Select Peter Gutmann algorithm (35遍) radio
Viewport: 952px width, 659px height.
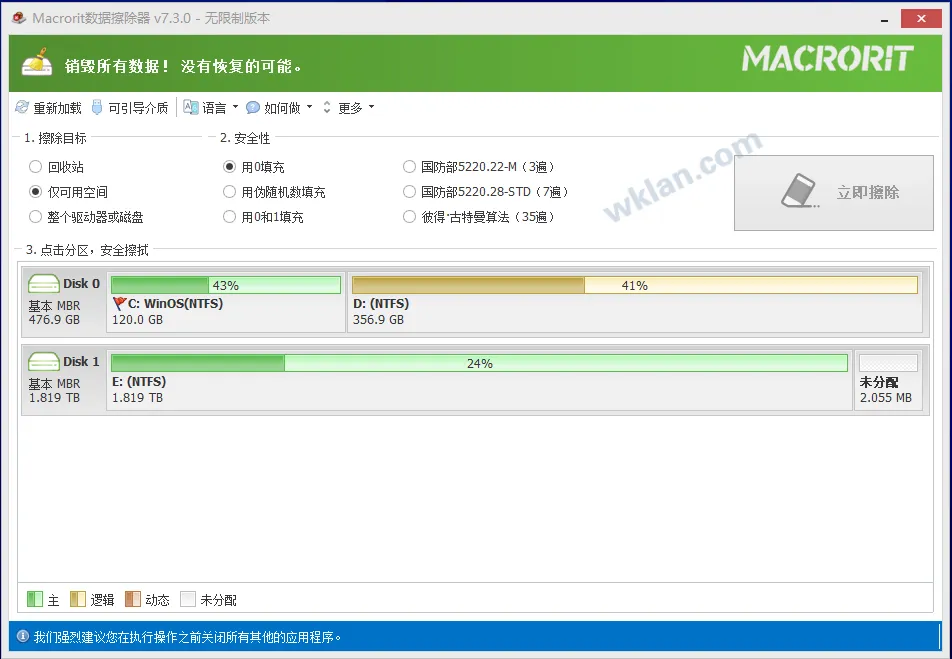tap(409, 217)
